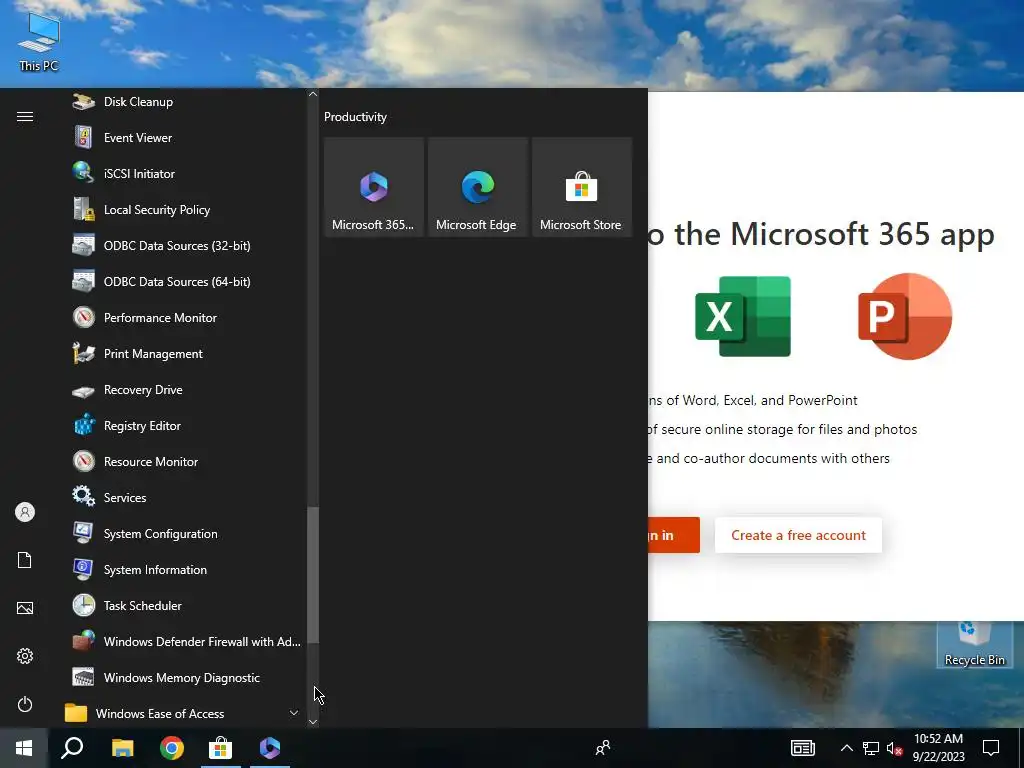Click the Excel logo in Microsoft 365 window

743,317
